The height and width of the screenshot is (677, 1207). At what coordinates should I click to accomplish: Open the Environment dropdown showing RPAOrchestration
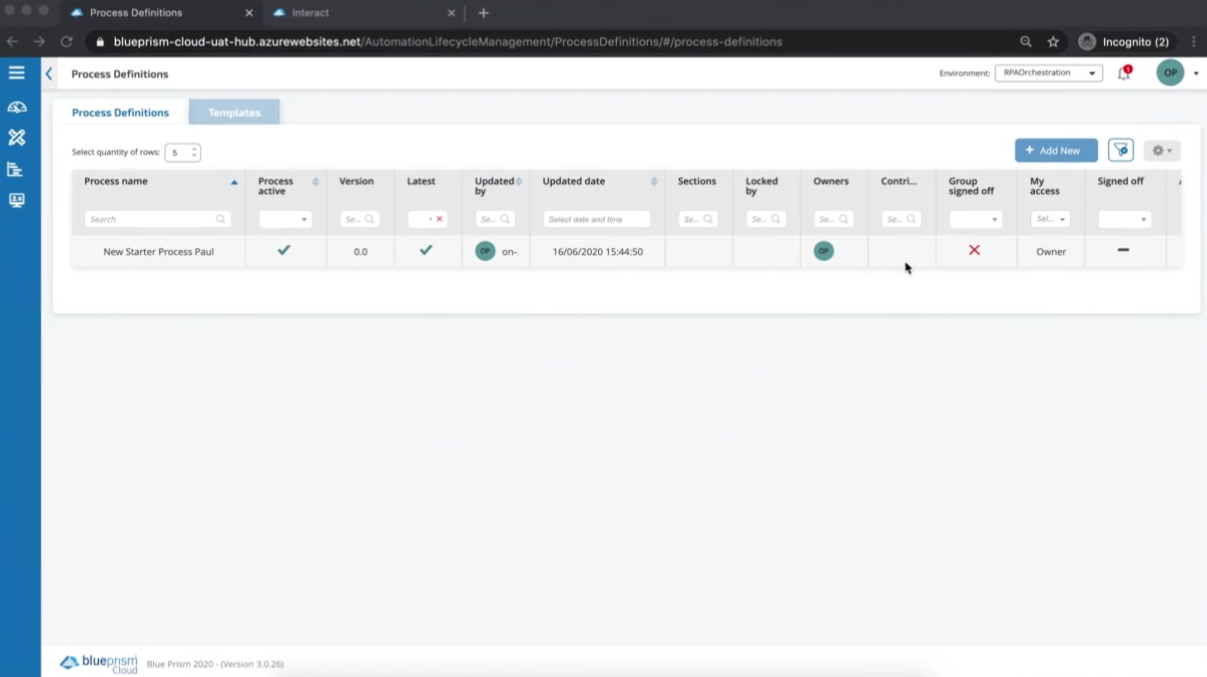pyautogui.click(x=1048, y=72)
